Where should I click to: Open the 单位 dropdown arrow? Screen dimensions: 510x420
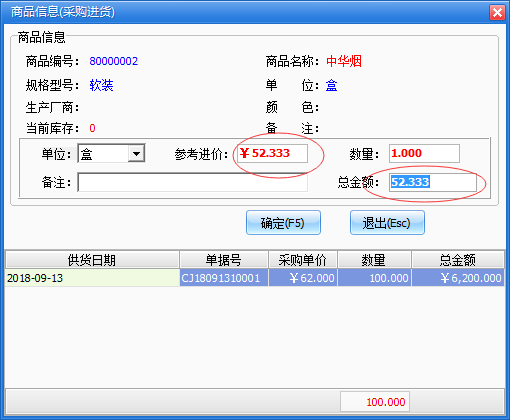point(136,154)
